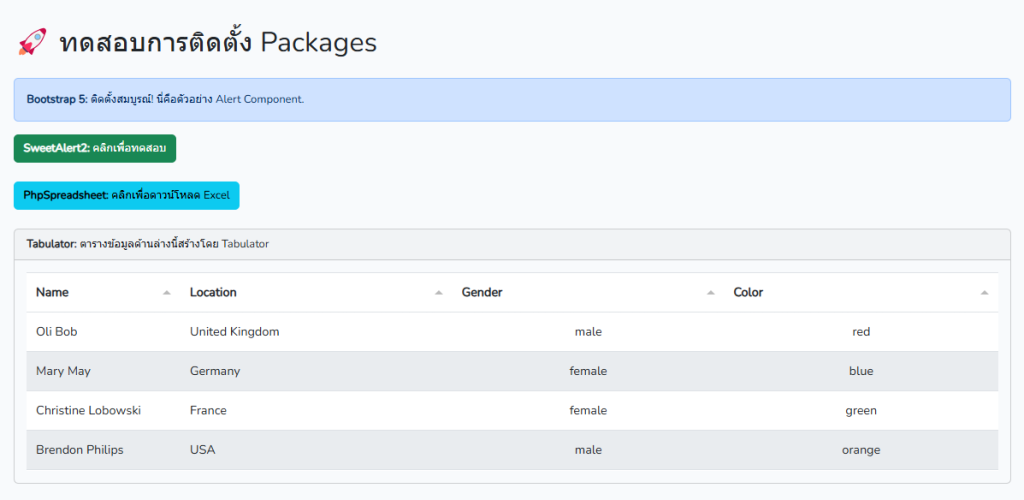Select the Germany location cell

(x=215, y=371)
